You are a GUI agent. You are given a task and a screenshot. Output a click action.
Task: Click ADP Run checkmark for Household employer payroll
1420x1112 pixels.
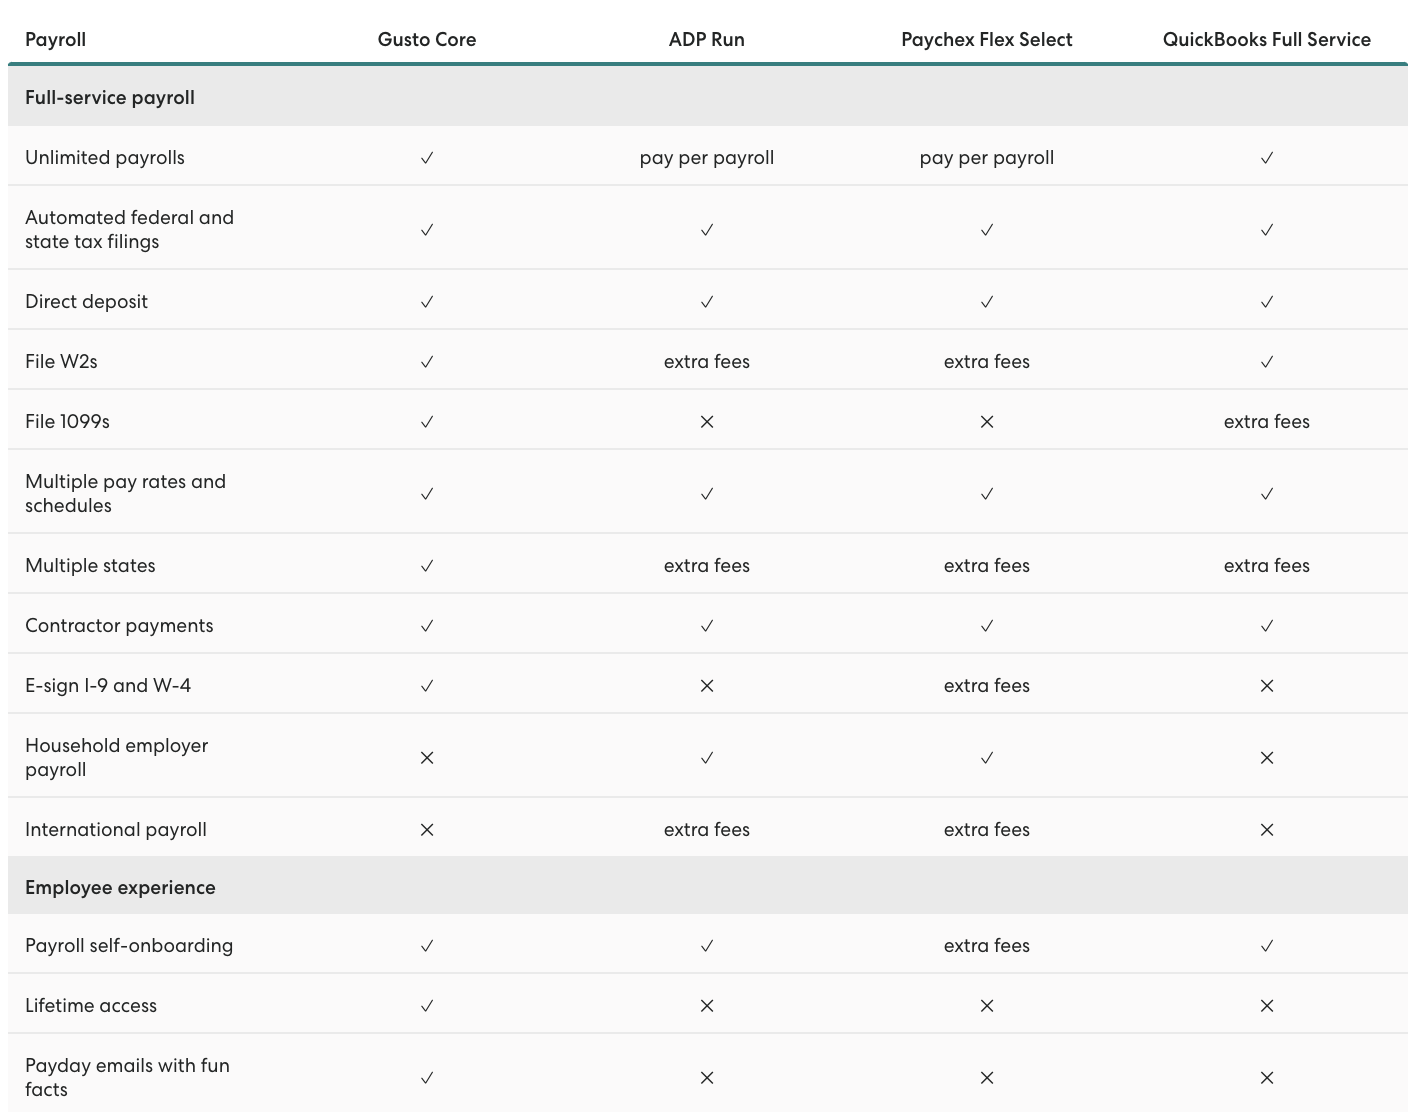coord(707,758)
